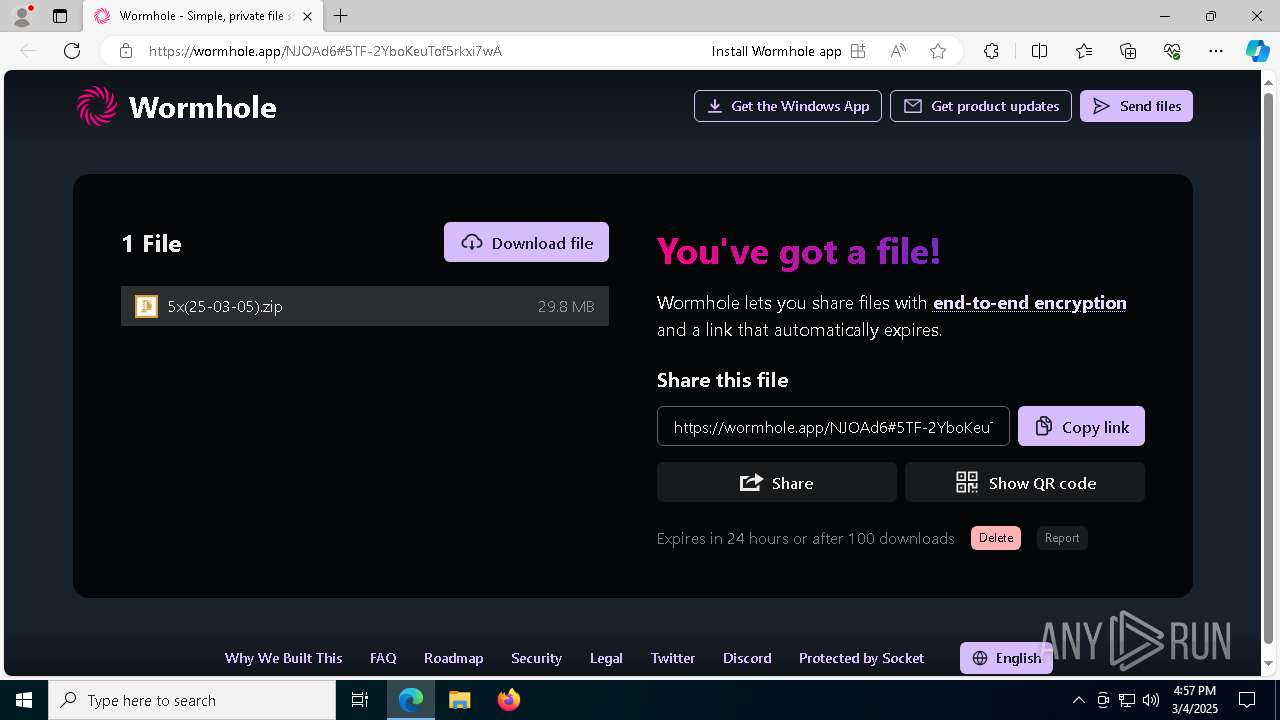1280x720 pixels.
Task: Show hidden system tray icons
Action: (1078, 700)
